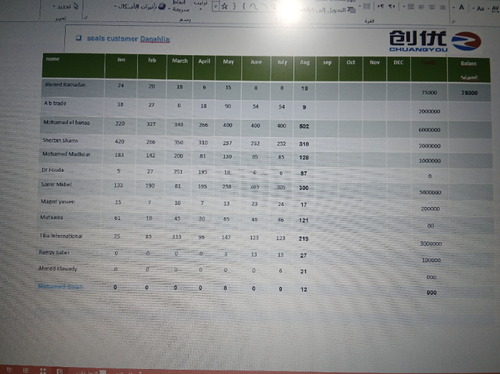The height and width of the screenshot is (374, 500).
Task: Click the '5000000' cell
Action: [x=430, y=192]
